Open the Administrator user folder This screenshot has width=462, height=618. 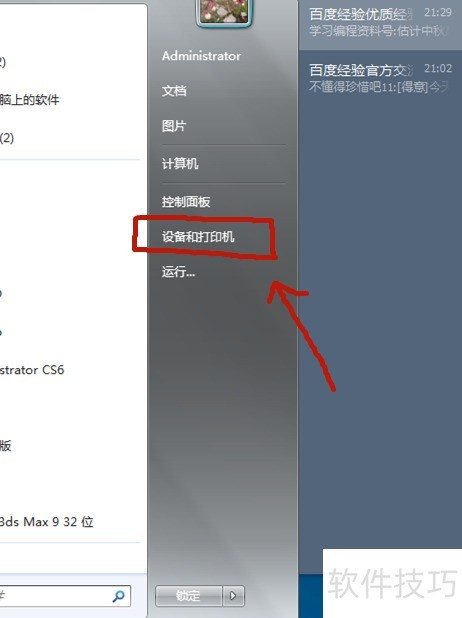coord(201,56)
